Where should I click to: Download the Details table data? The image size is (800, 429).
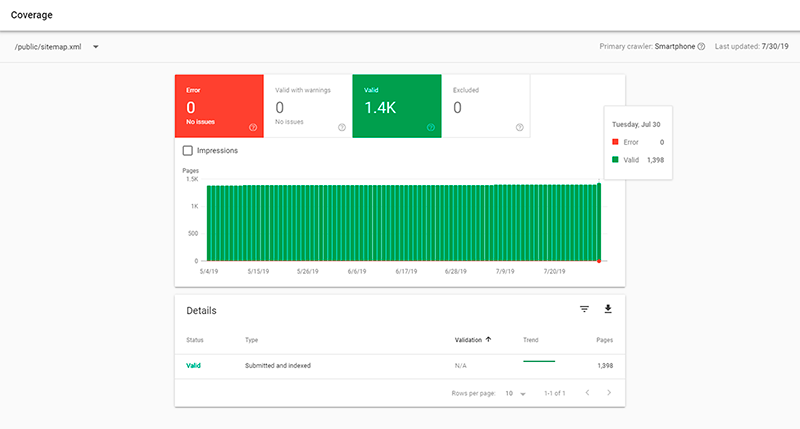[x=607, y=310]
